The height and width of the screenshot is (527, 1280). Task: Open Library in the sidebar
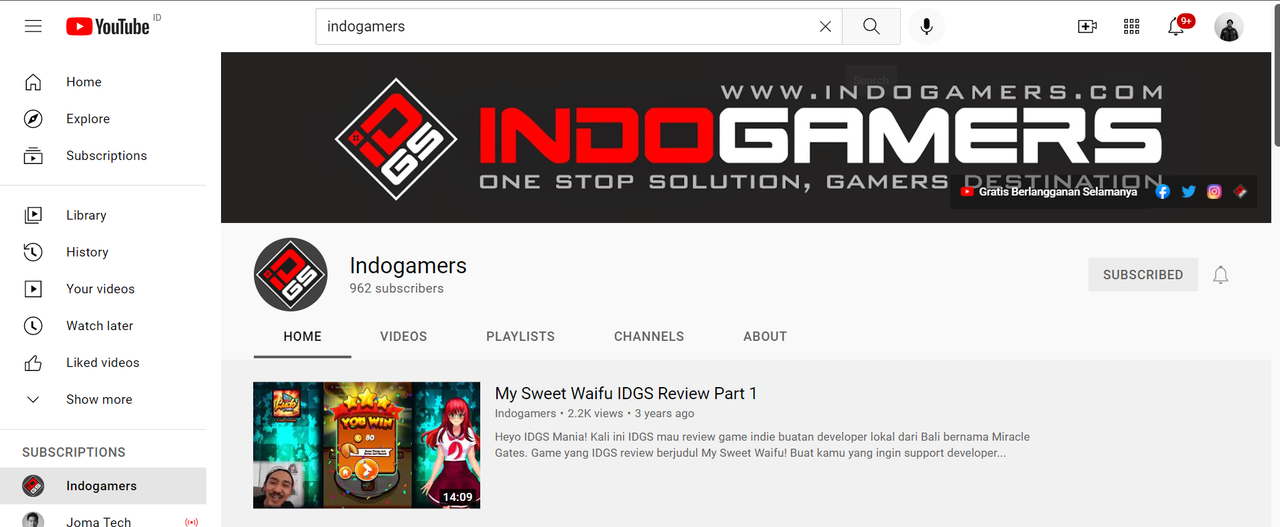pyautogui.click(x=103, y=215)
